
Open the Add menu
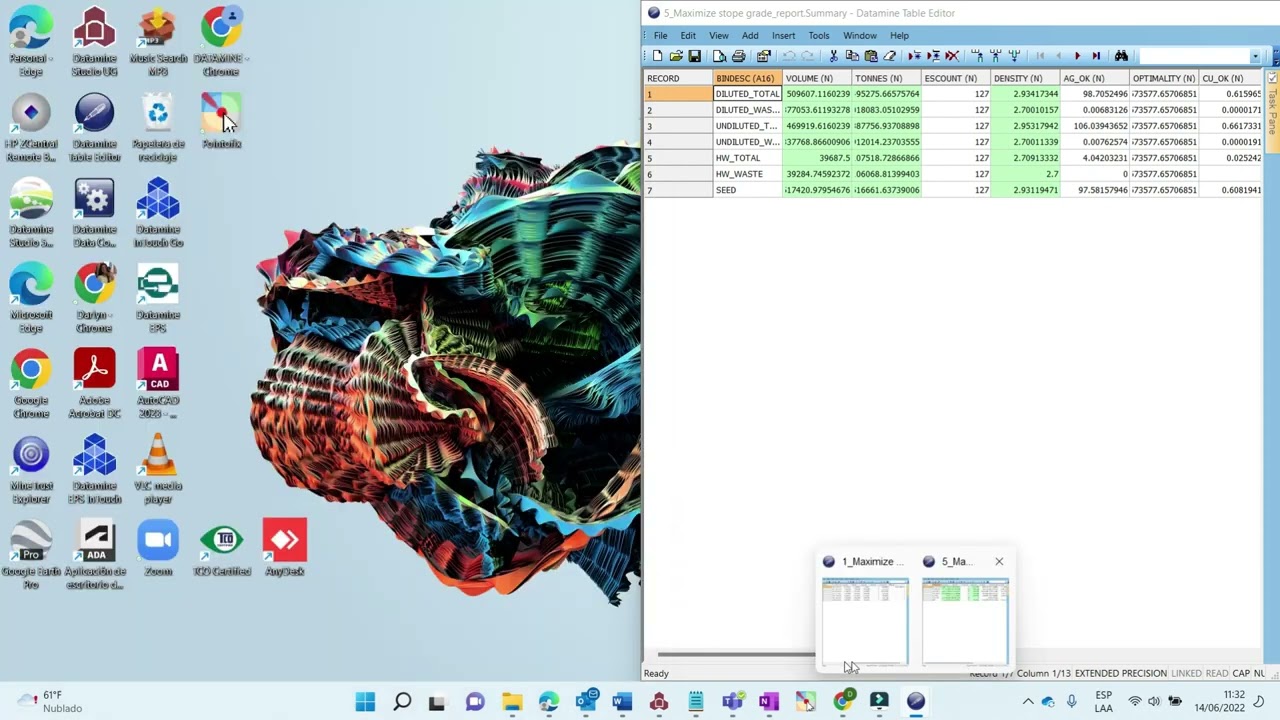750,36
